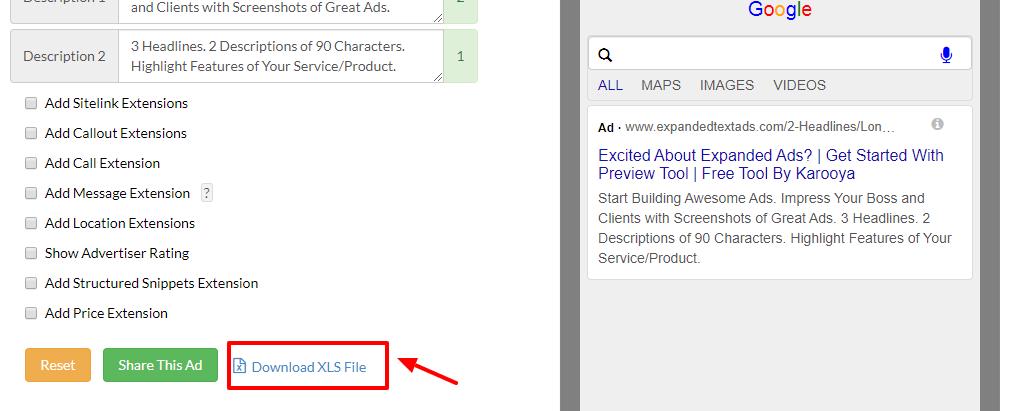Click the Google logo in preview
Image resolution: width=1020 pixels, height=411 pixels.
click(x=779, y=10)
